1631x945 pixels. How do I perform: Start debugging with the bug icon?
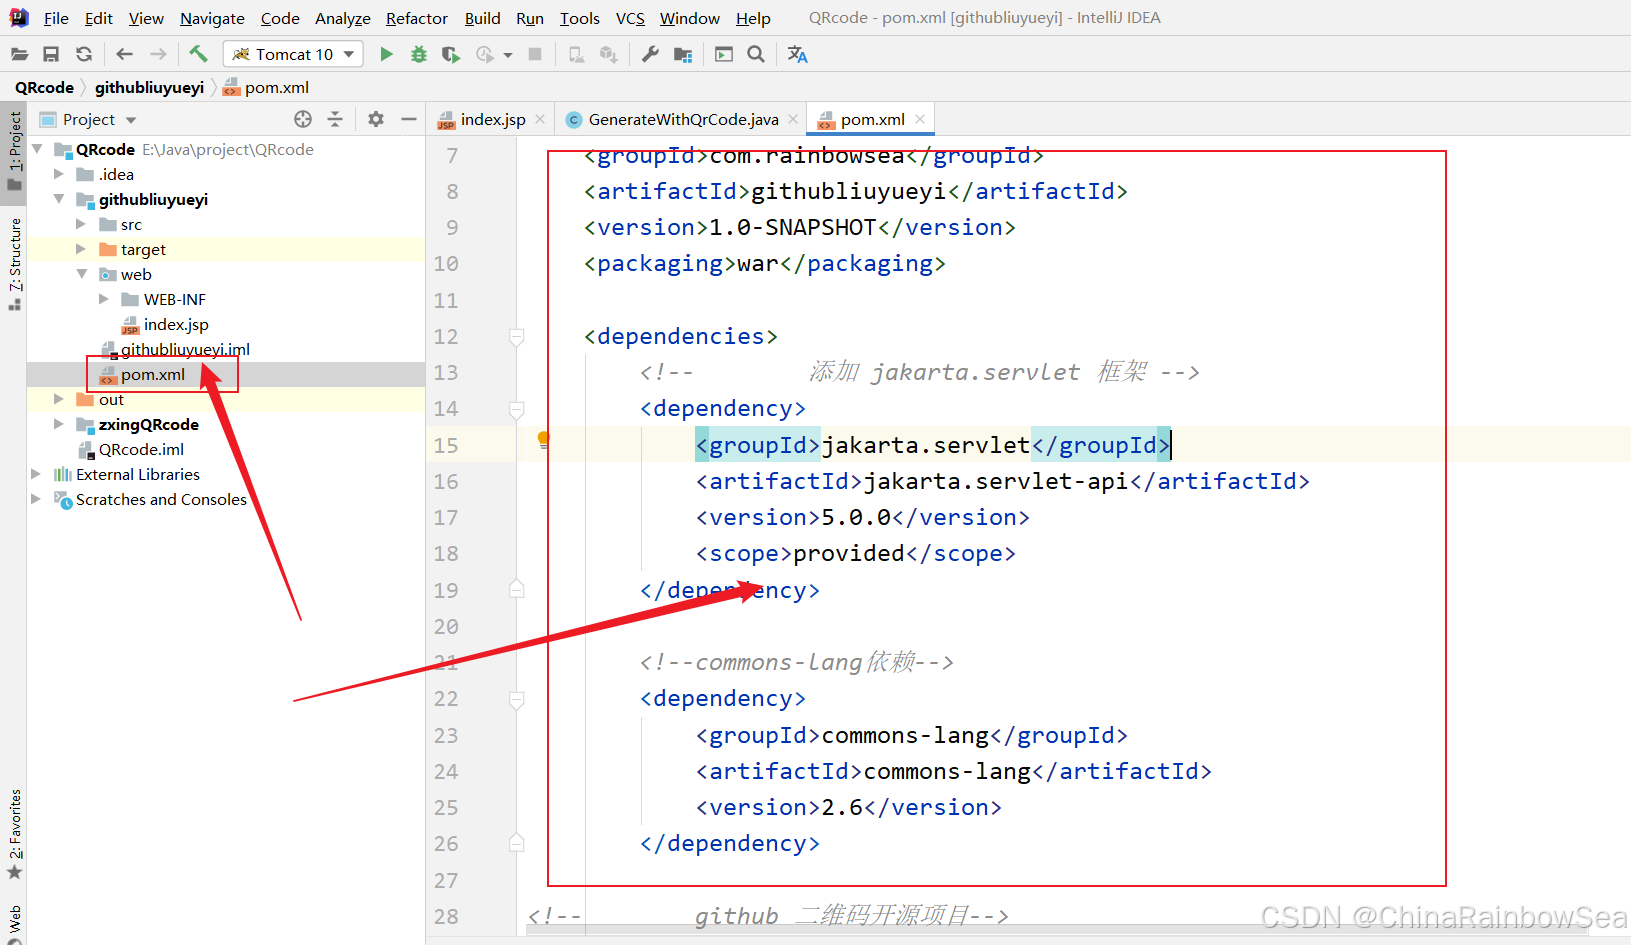coord(419,54)
